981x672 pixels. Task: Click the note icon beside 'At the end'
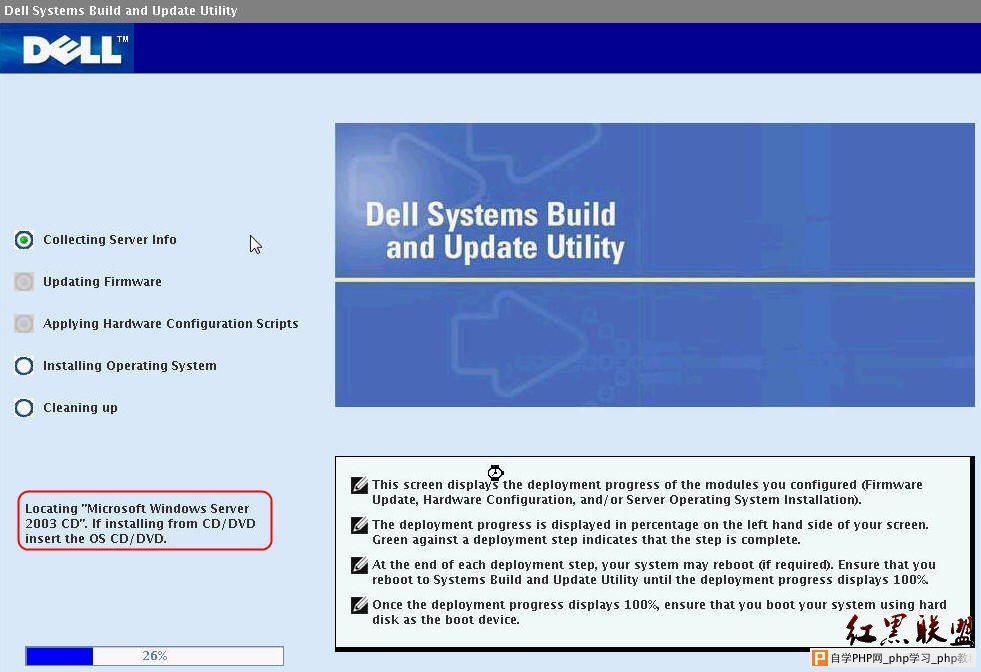point(359,565)
